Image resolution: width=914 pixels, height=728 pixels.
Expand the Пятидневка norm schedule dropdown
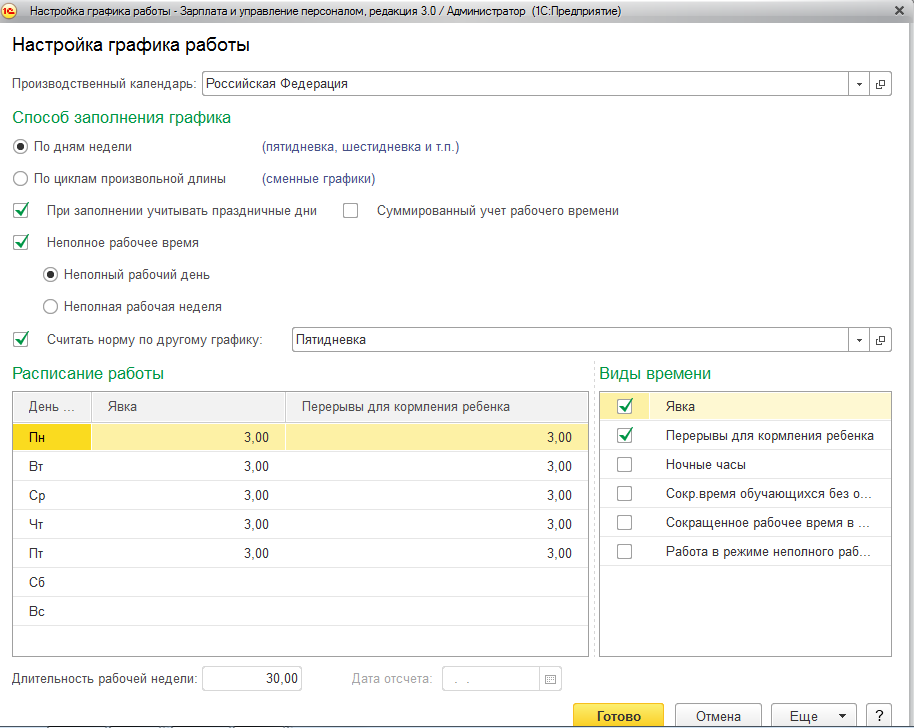pos(859,340)
